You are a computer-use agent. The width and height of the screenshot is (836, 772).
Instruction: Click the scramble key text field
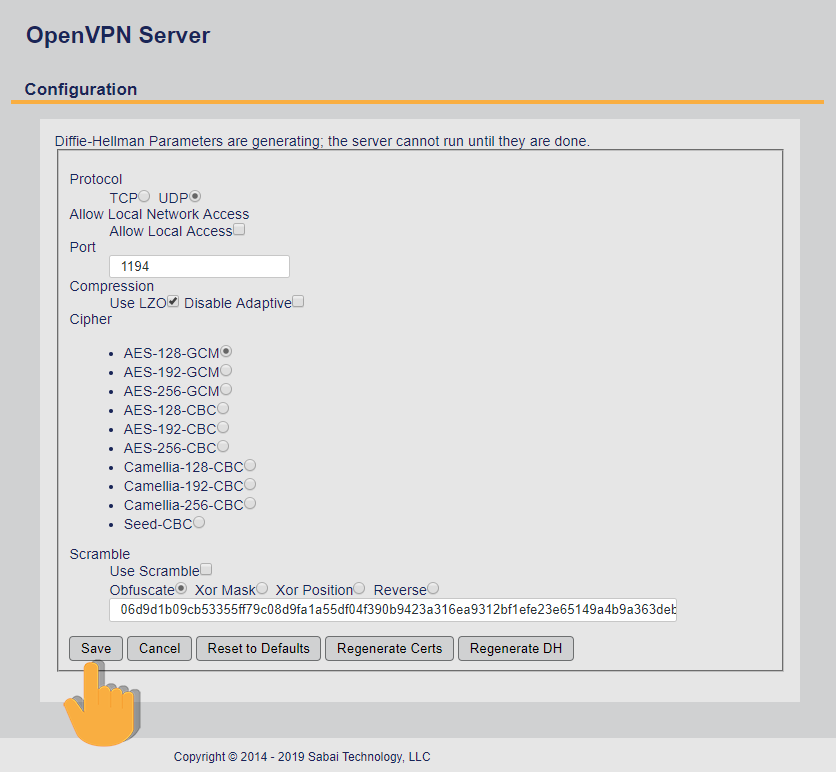pyautogui.click(x=392, y=610)
